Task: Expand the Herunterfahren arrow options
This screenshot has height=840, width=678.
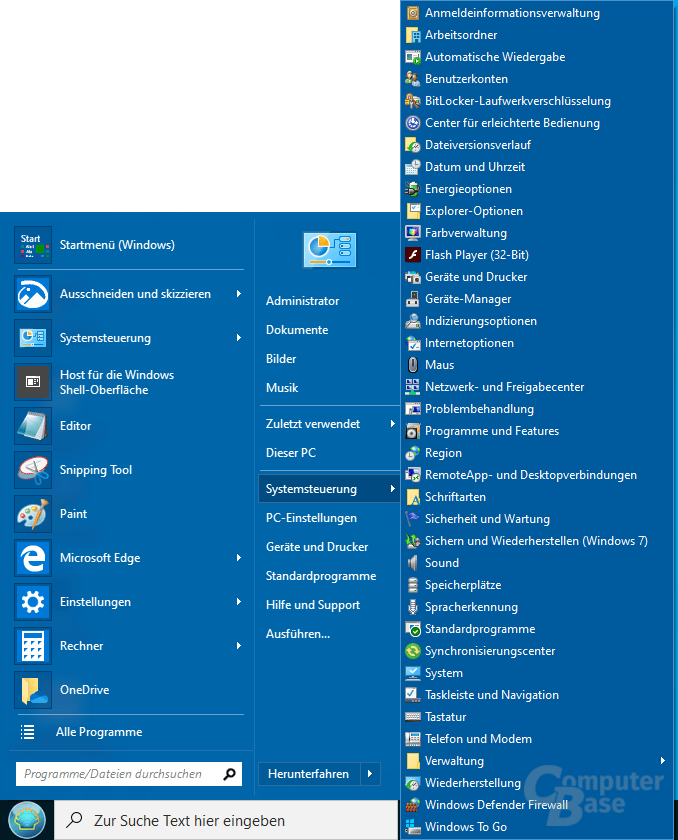Action: [371, 774]
